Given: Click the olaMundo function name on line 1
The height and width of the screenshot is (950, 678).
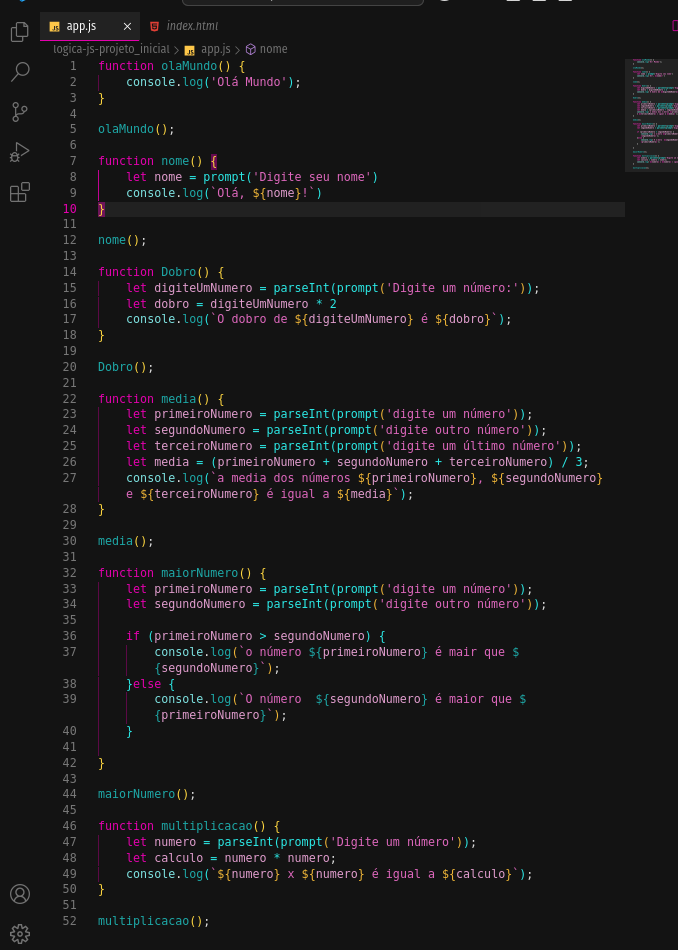Looking at the screenshot, I should tap(189, 65).
